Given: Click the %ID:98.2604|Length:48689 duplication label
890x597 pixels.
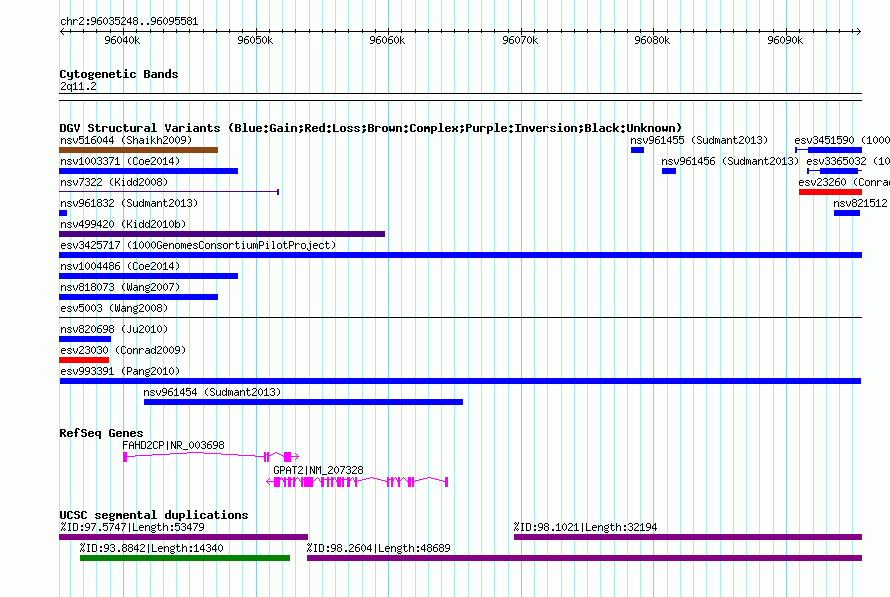Looking at the screenshot, I should 379,548.
